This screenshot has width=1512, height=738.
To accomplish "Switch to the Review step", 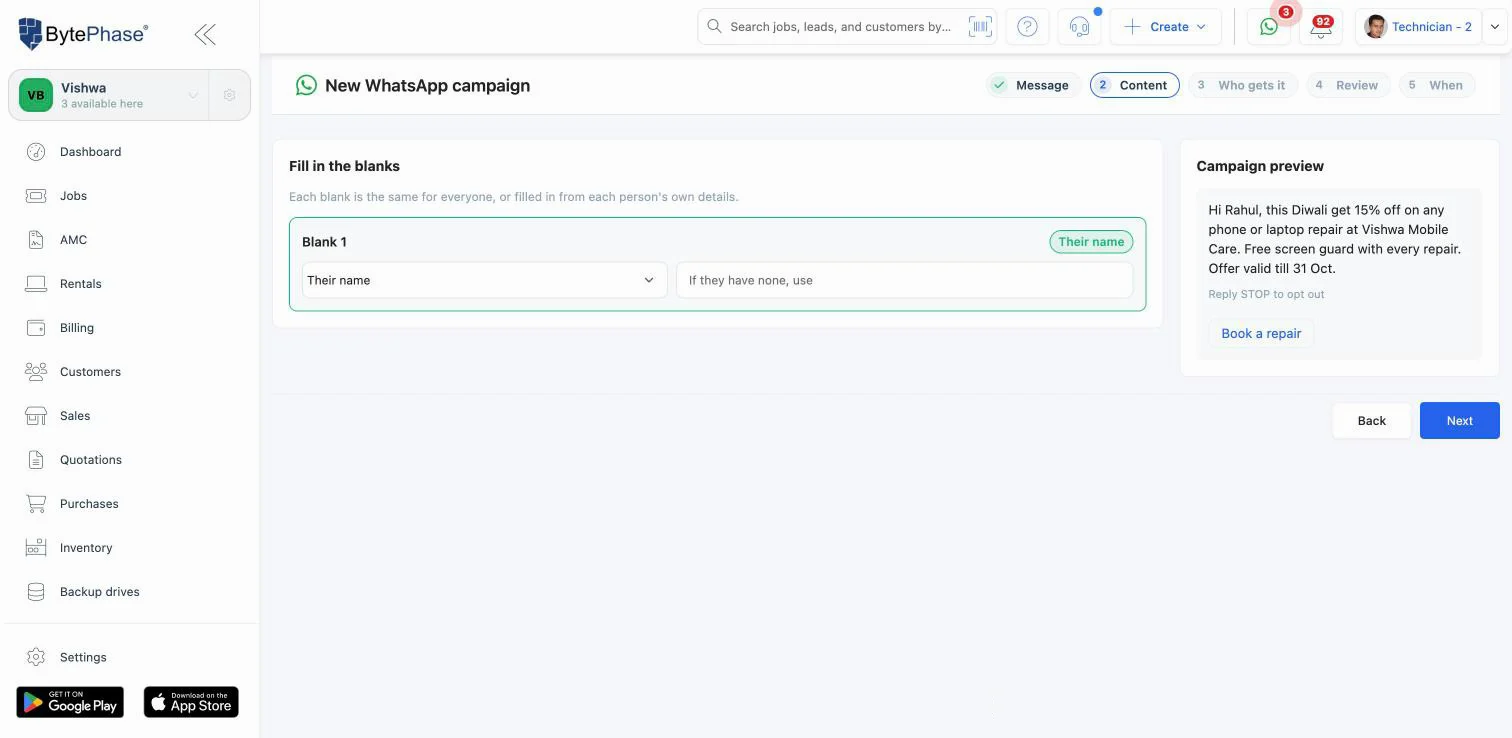I will (1348, 85).
